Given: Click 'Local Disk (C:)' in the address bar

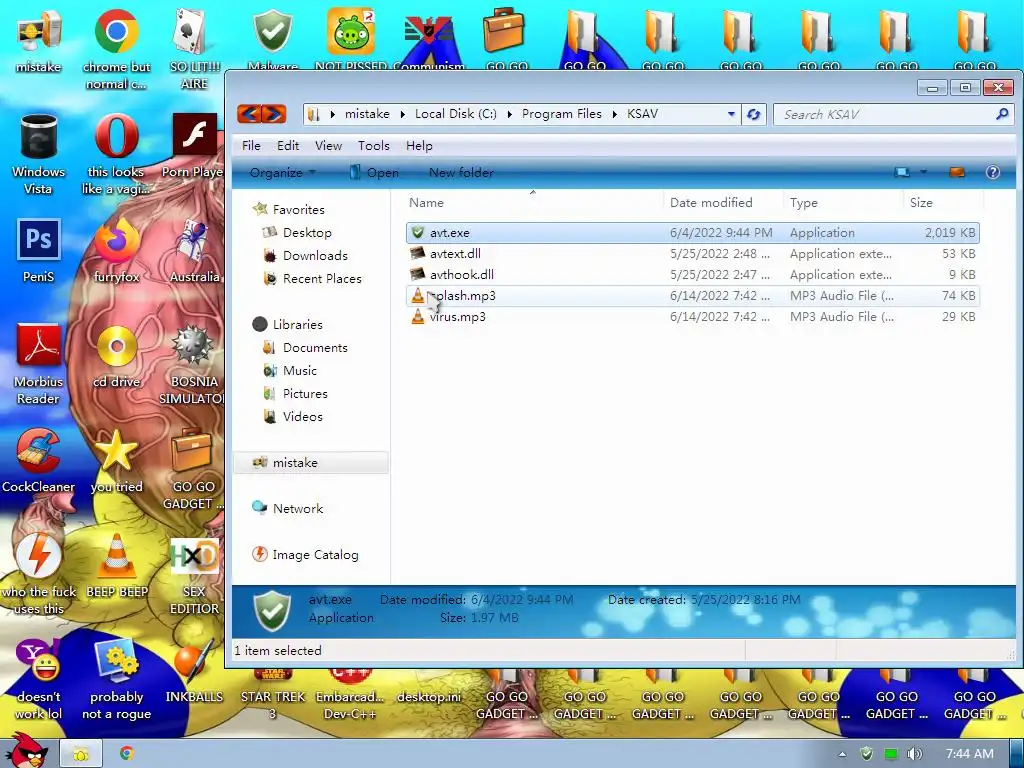Looking at the screenshot, I should click(456, 114).
